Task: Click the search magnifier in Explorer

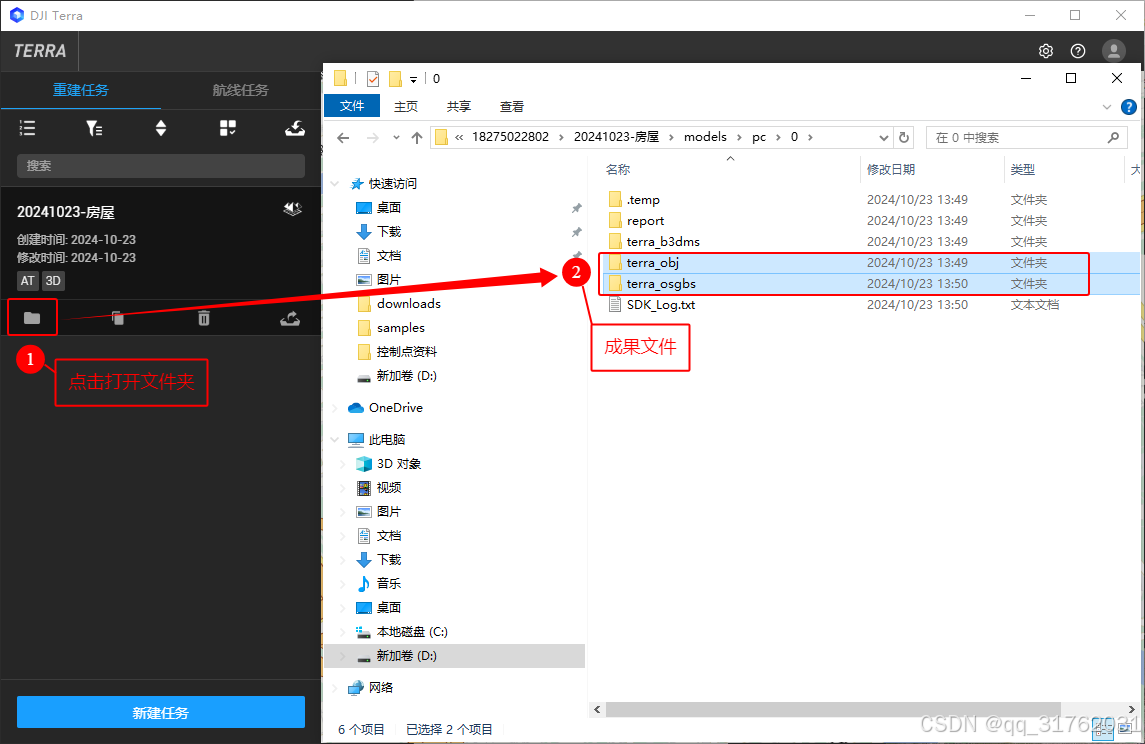Action: 1114,137
